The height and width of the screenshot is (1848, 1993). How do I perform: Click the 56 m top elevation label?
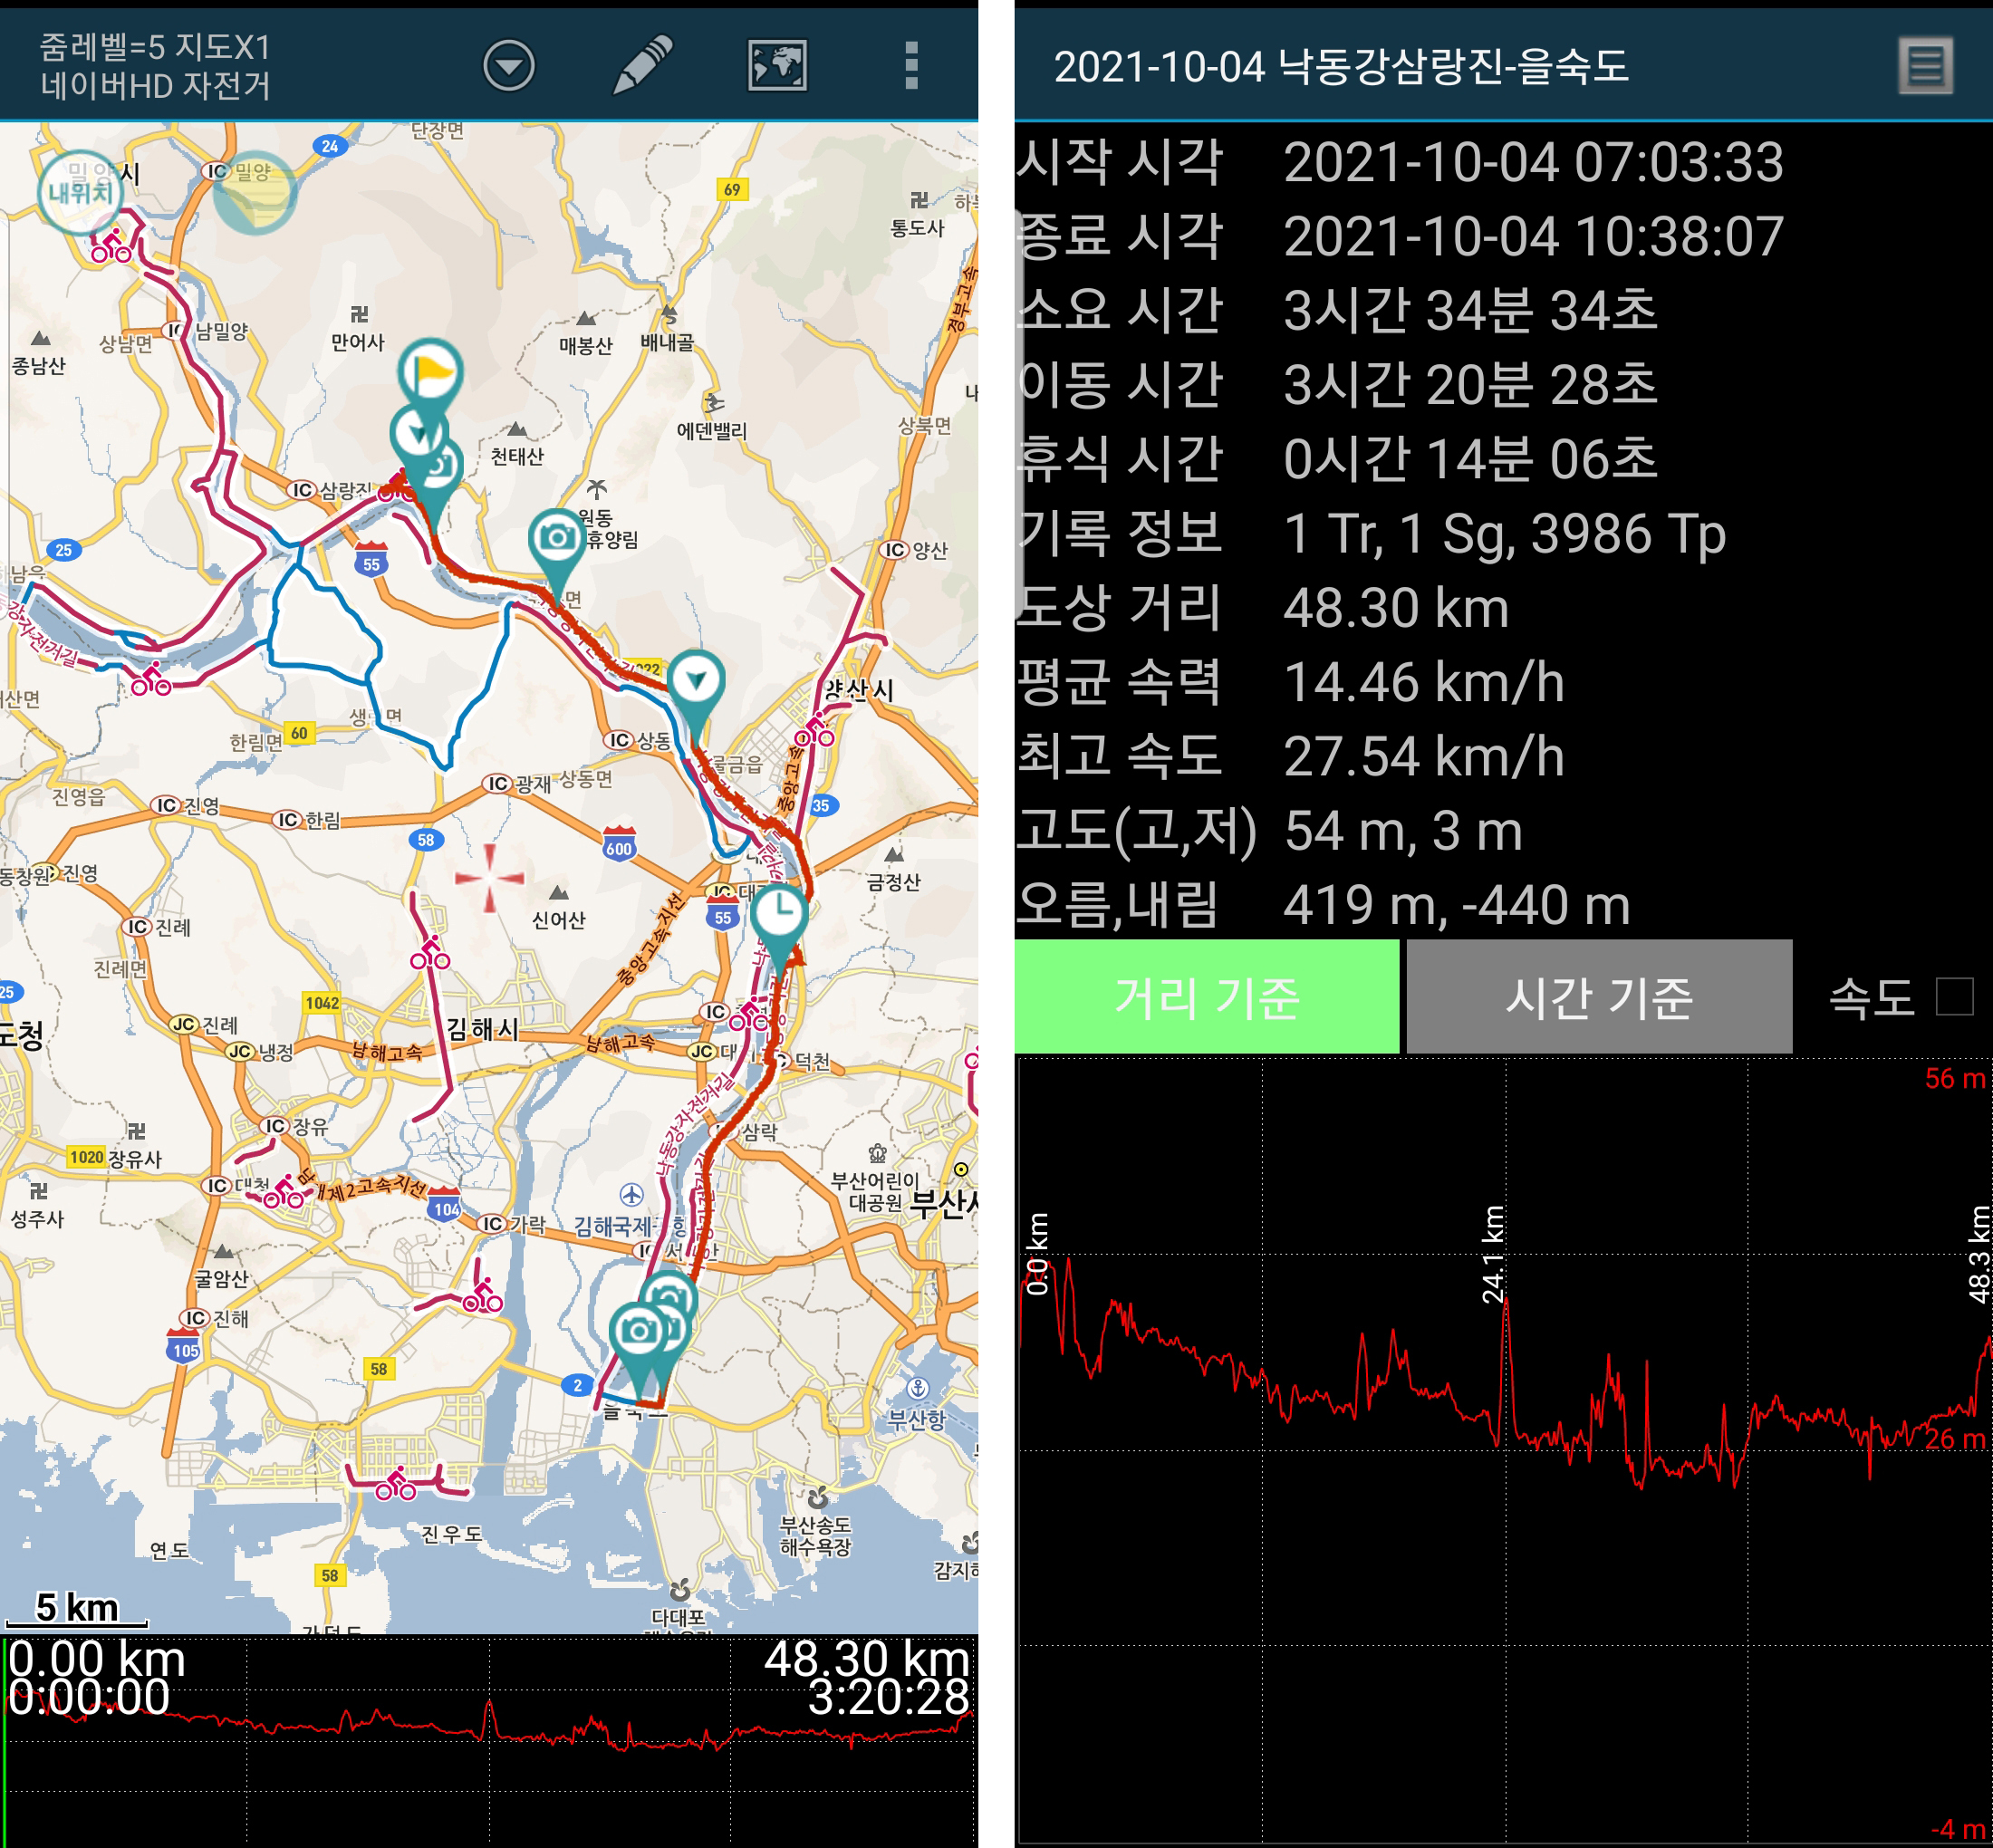tap(1955, 1078)
